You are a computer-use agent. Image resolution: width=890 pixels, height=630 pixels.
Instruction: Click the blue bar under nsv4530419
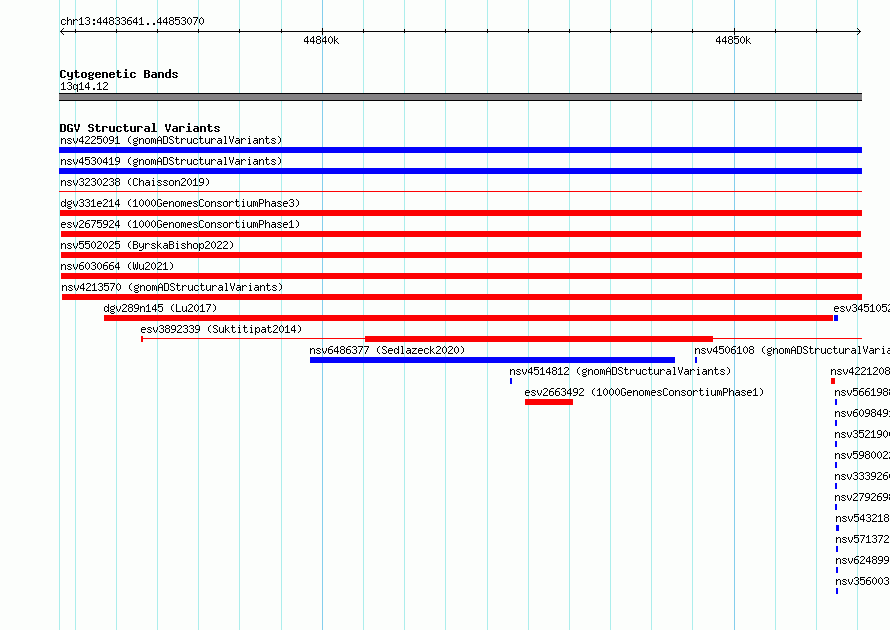[x=460, y=171]
